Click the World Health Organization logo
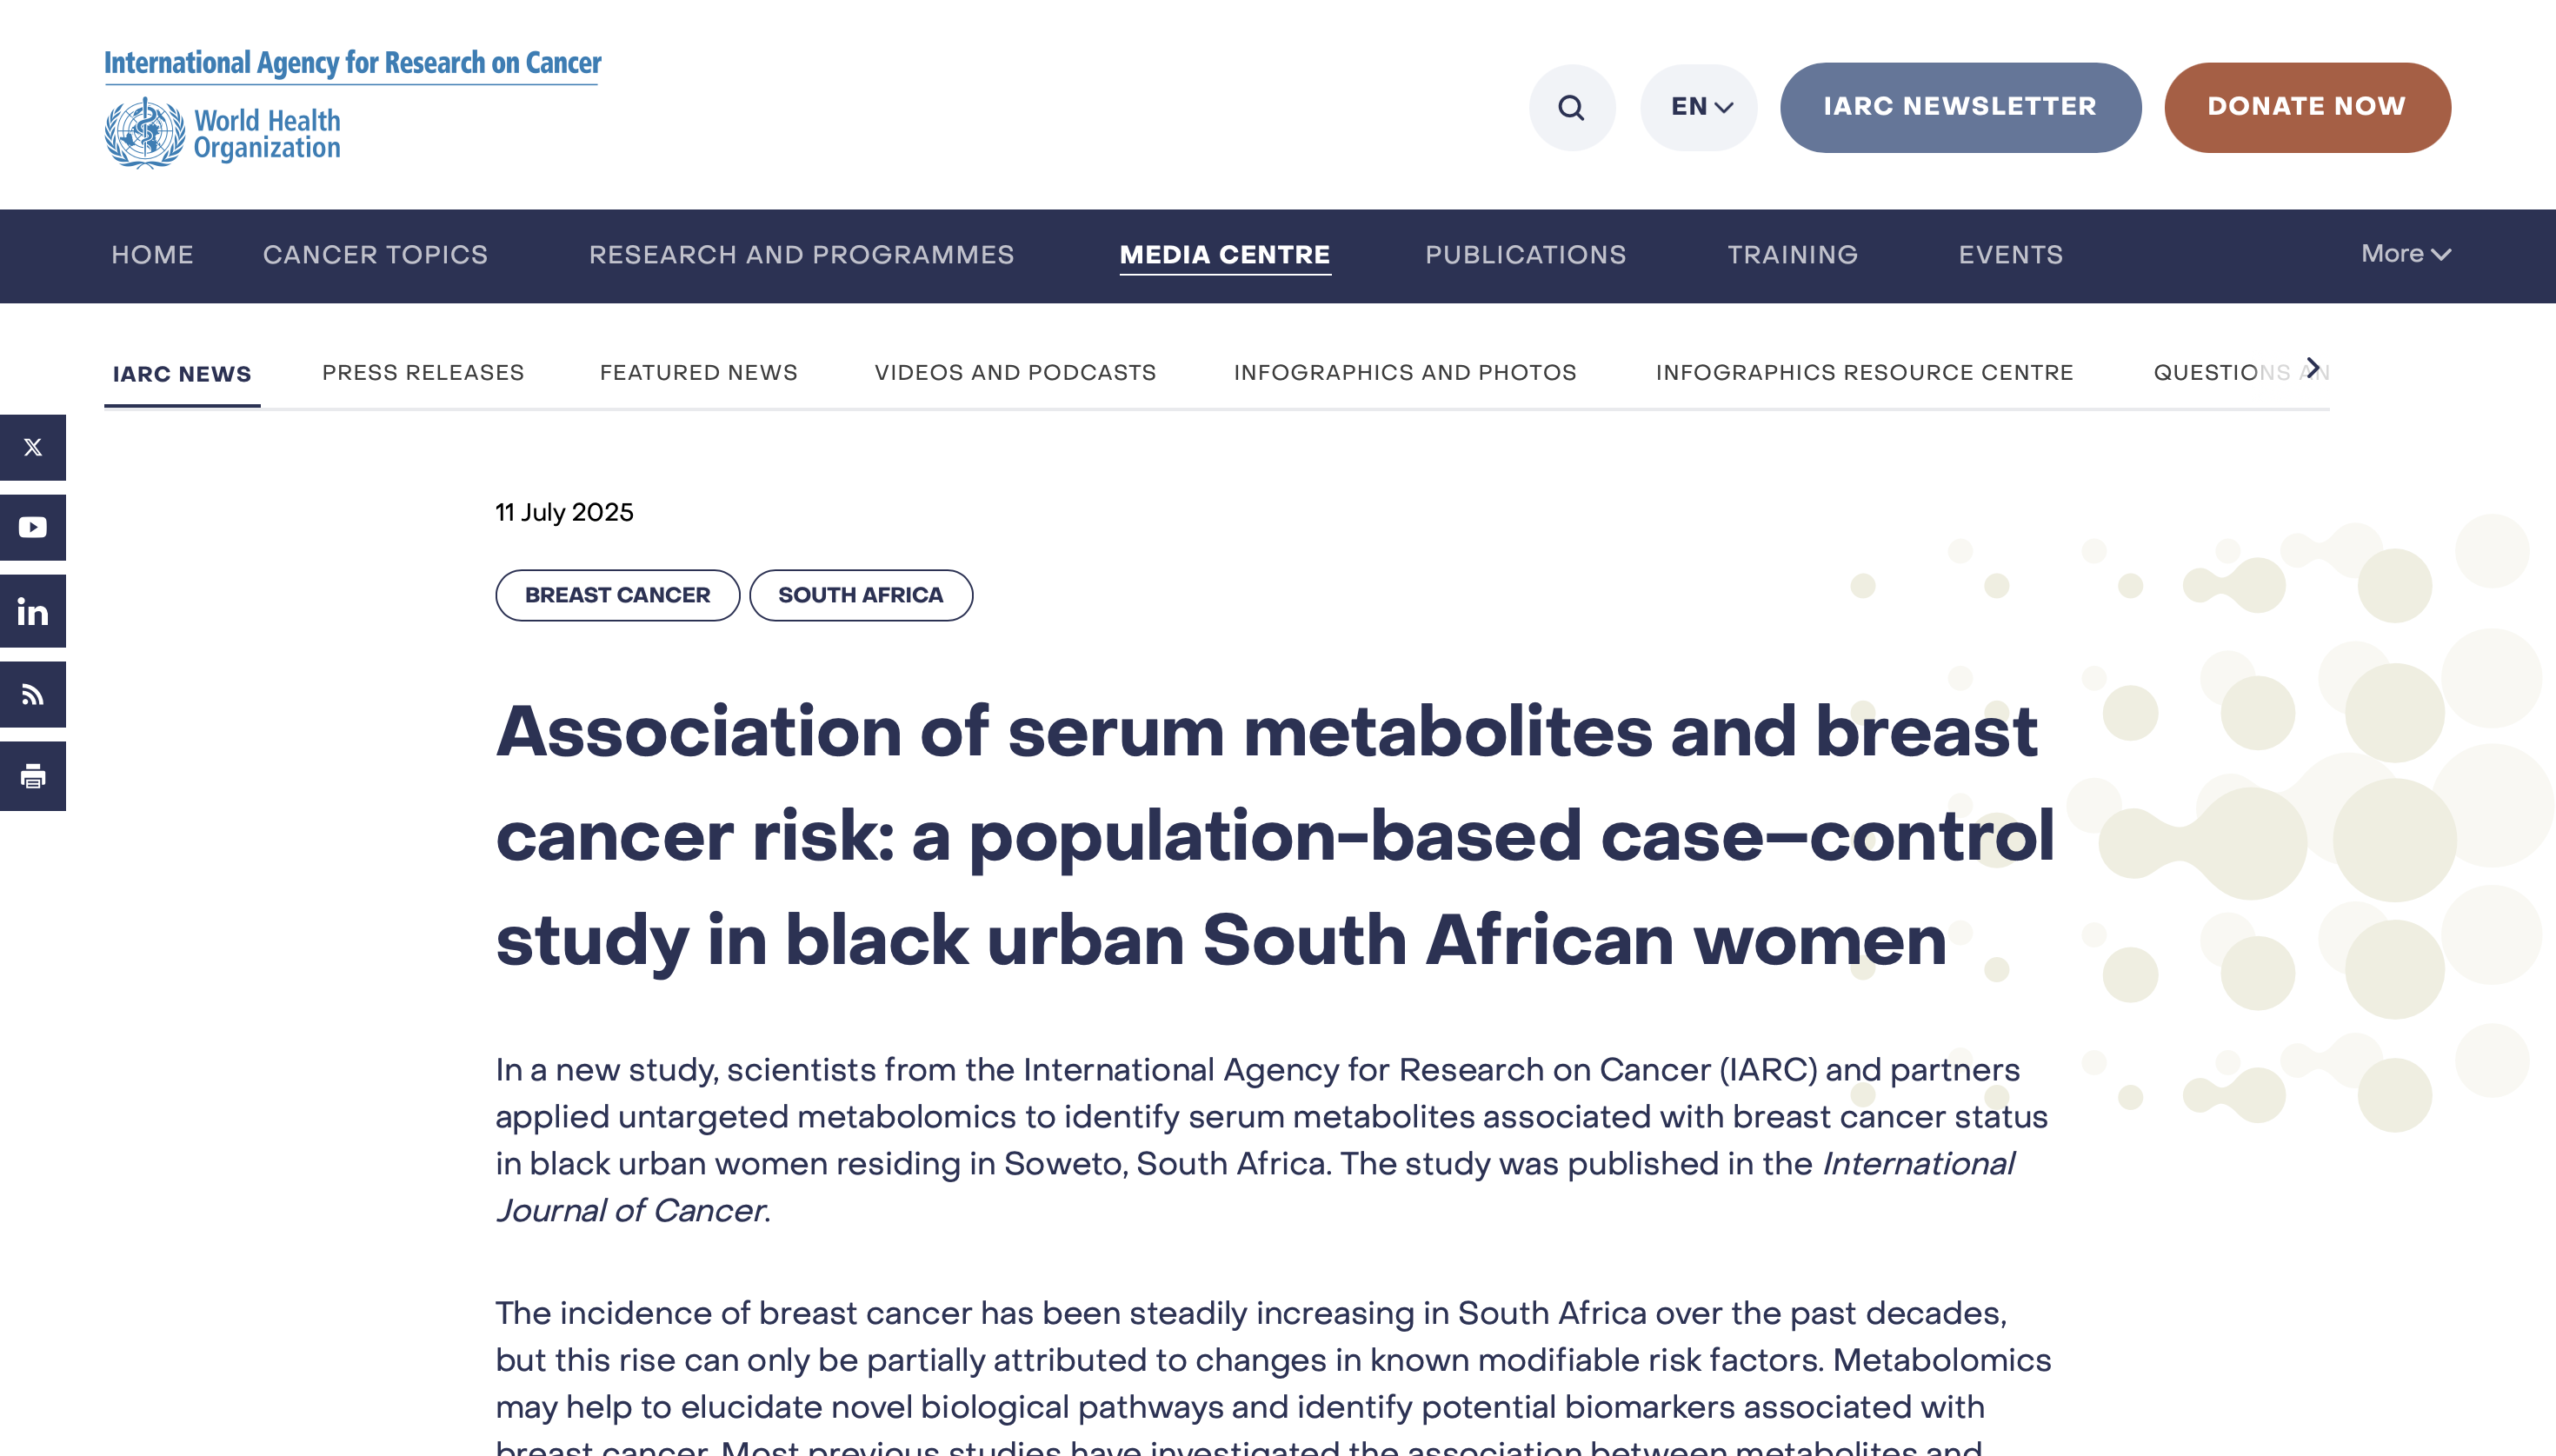Image resolution: width=2556 pixels, height=1456 pixels. [x=223, y=133]
